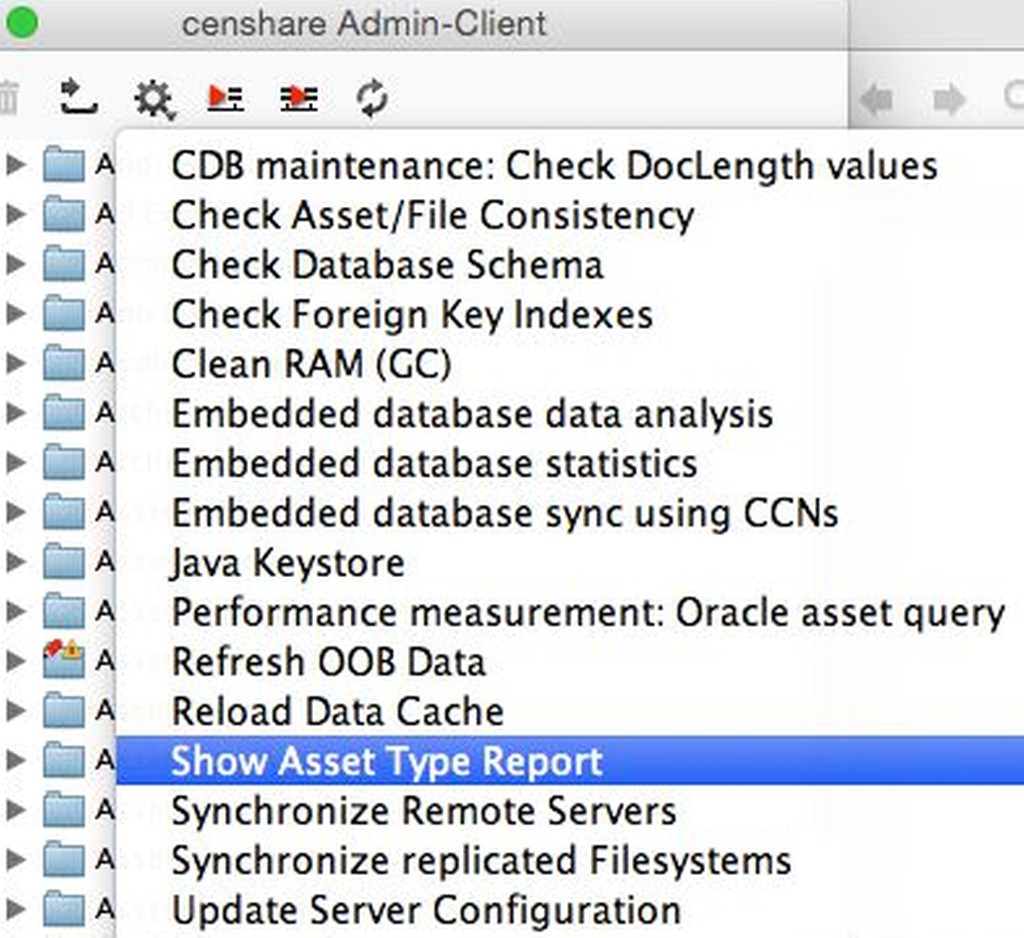Click the circular refresh arrows icon
This screenshot has height=938, width=1024.
372,98
